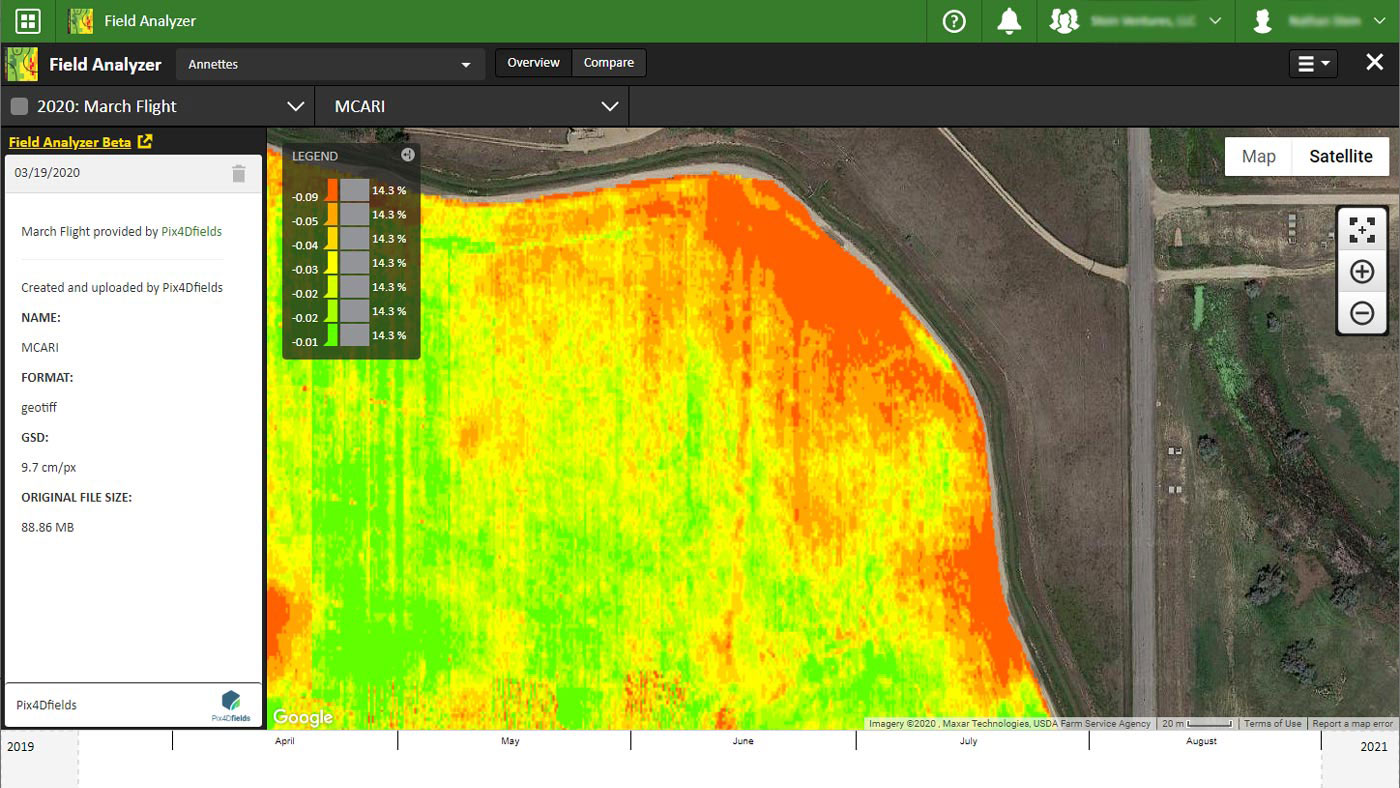
Task: Switch map view to Satellite
Action: [1341, 156]
